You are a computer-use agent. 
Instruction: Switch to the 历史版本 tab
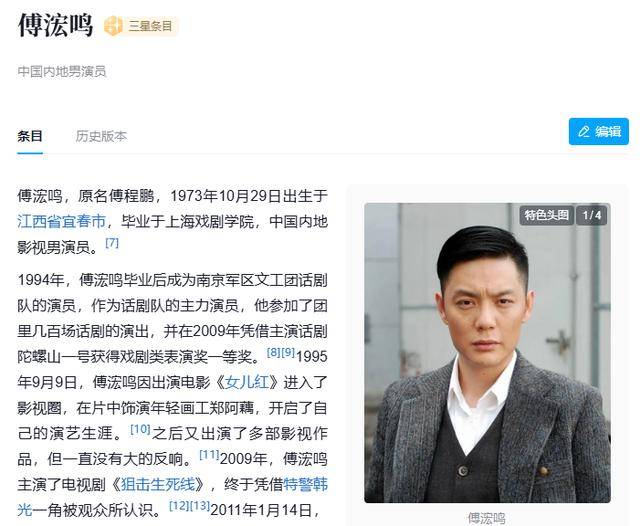tap(101, 136)
